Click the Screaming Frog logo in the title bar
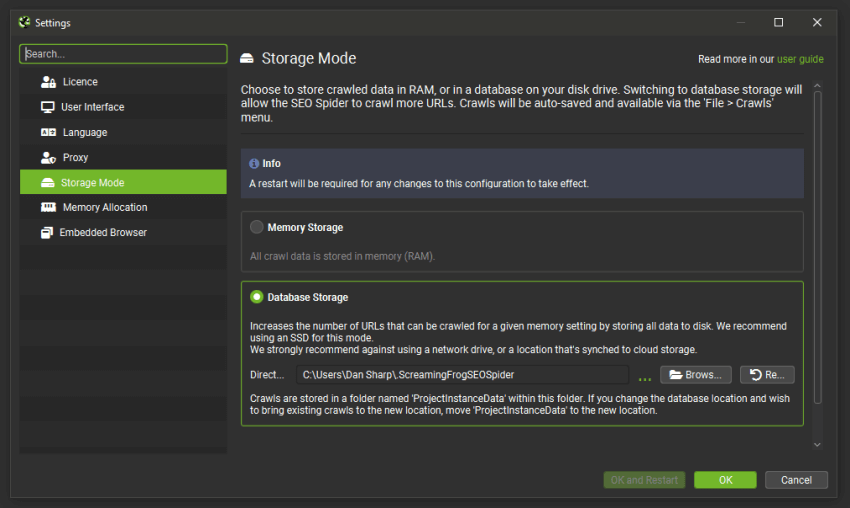850x508 pixels. coord(24,22)
